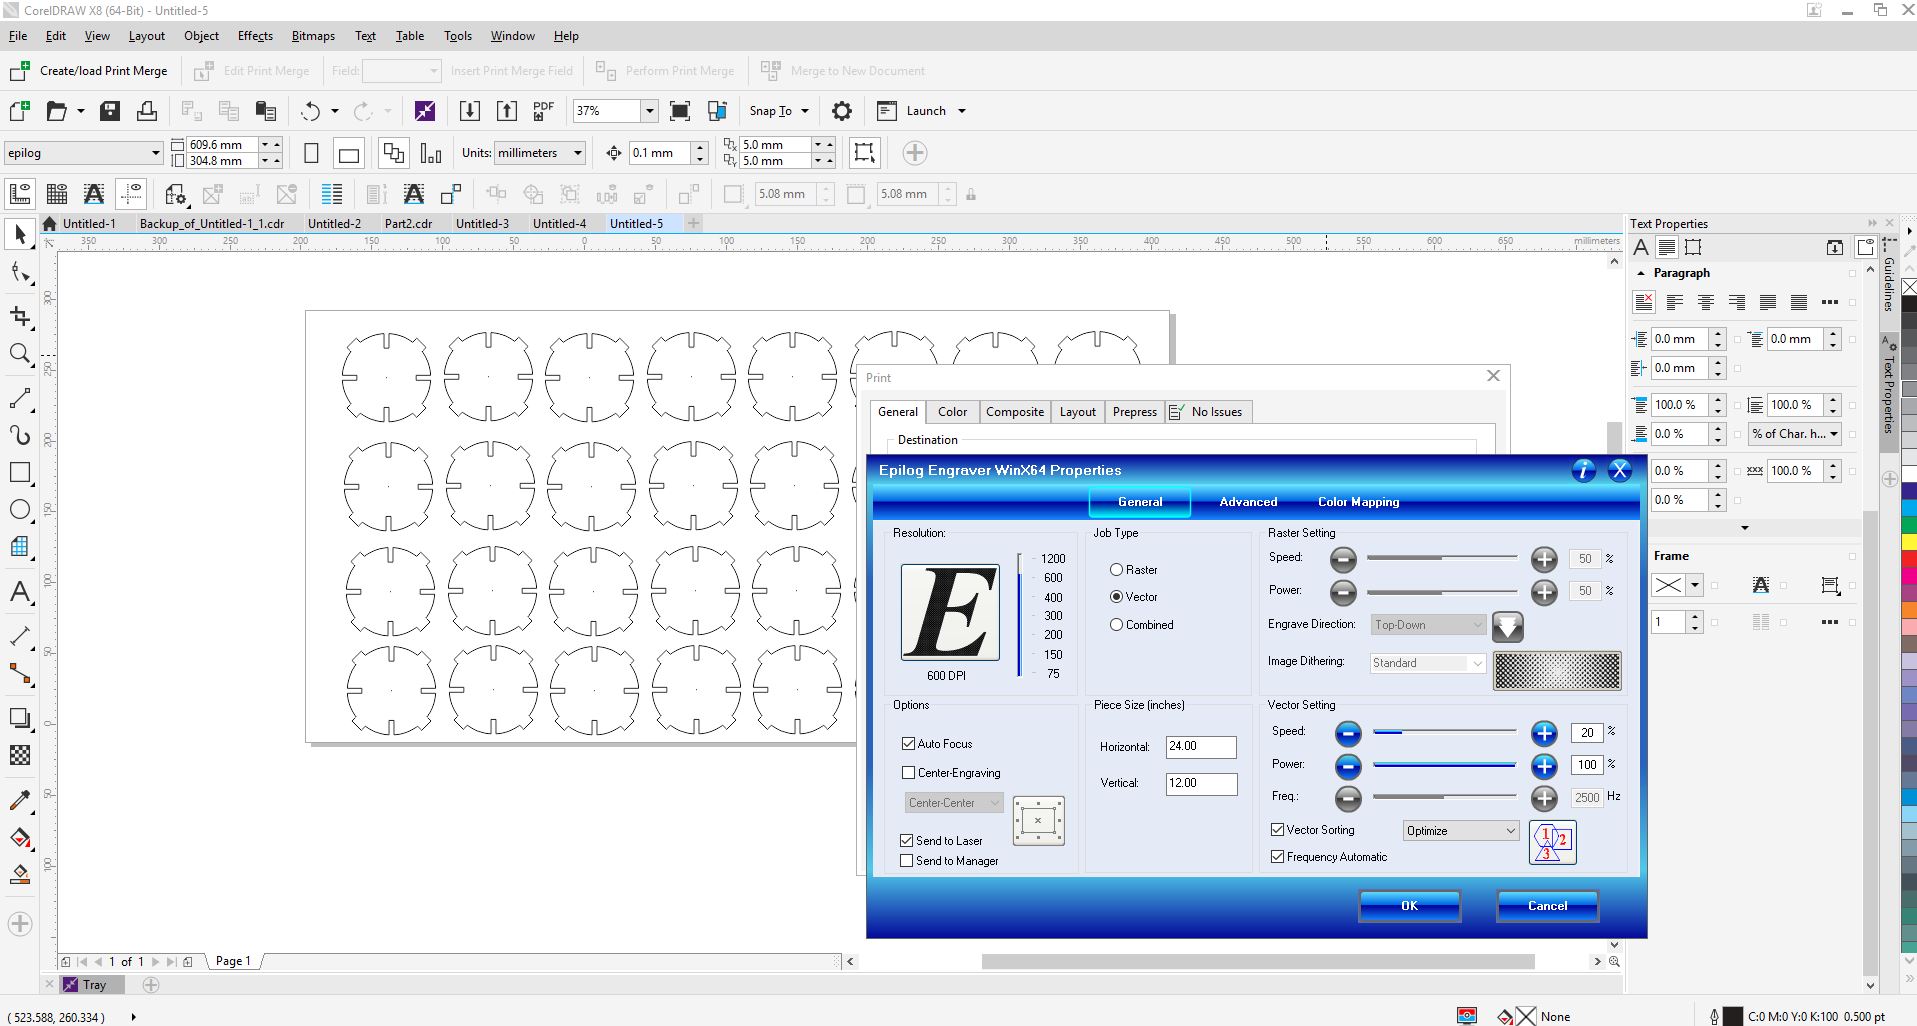1917x1026 pixels.
Task: Switch to the Part2.cdr document tab
Action: (x=408, y=224)
